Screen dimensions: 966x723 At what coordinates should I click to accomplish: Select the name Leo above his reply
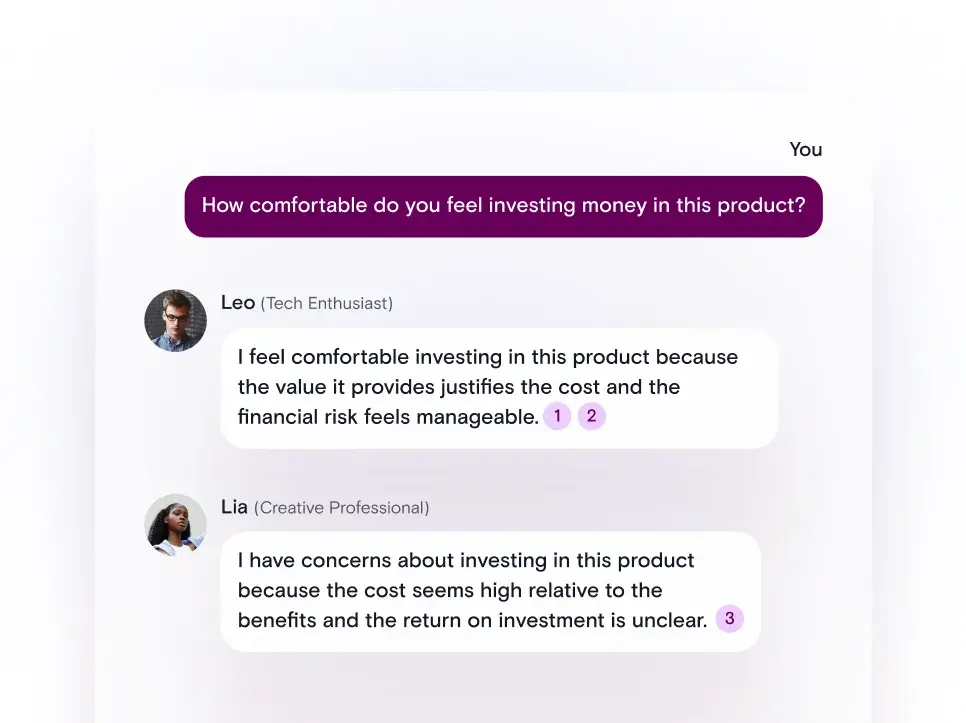tap(238, 302)
